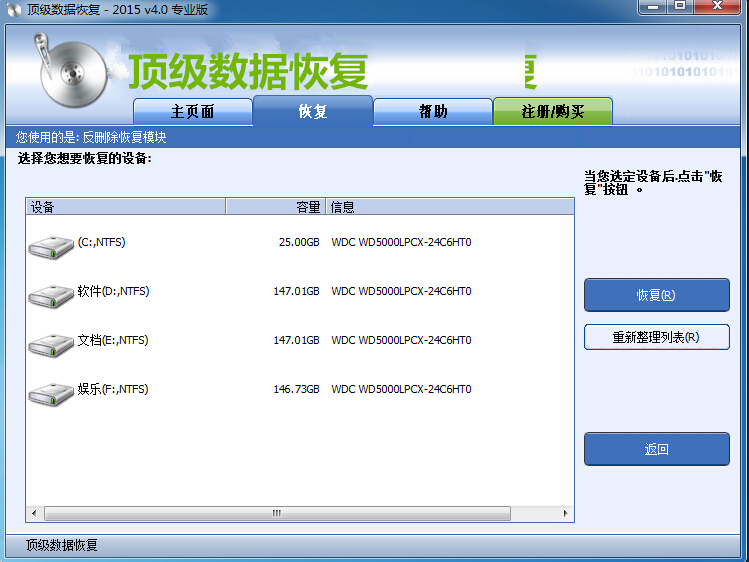
Task: Click the 147.01GB value in the E: row
Action: [x=296, y=340]
